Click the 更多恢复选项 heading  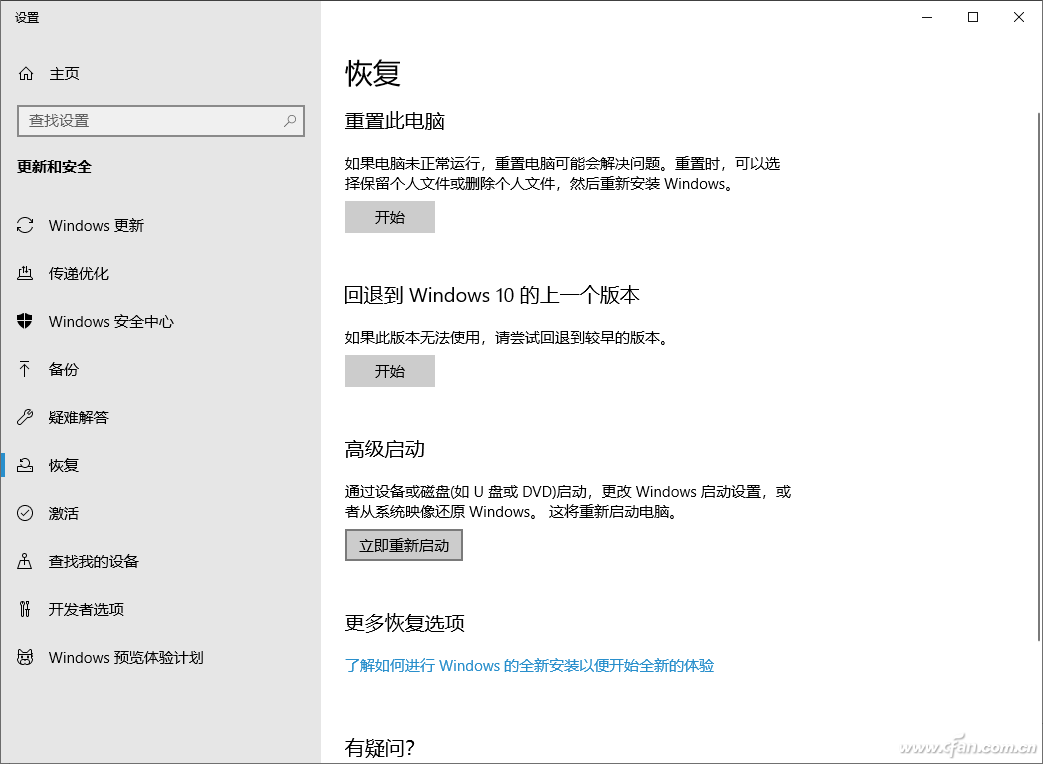pos(404,623)
